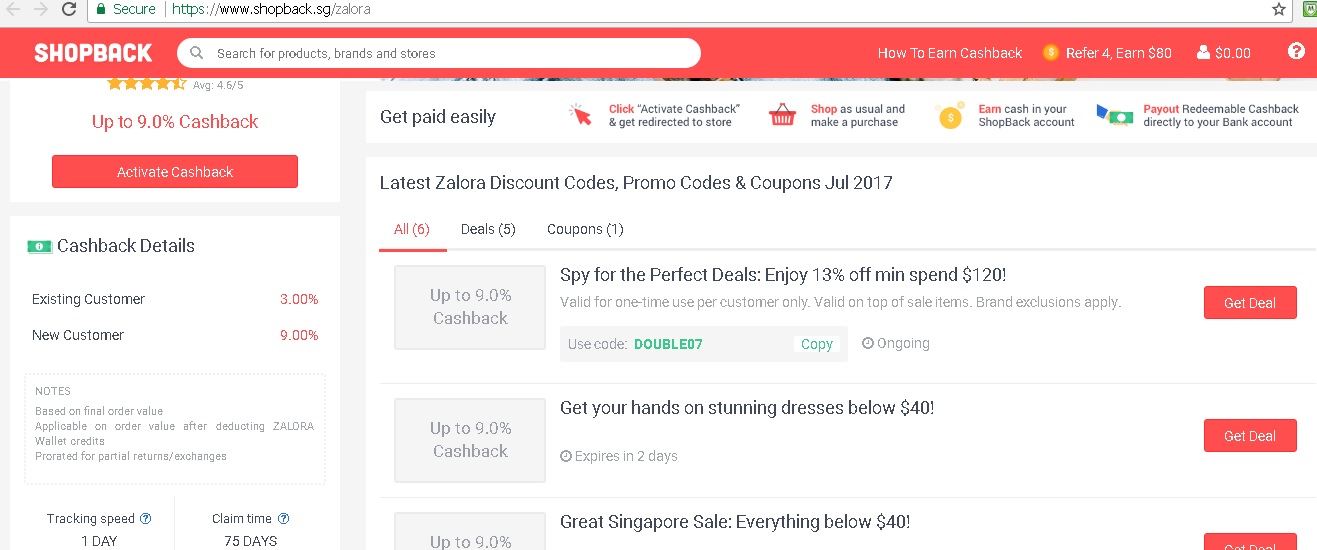Select the All (6) tab
Screen dimensions: 1317x550
(x=412, y=229)
